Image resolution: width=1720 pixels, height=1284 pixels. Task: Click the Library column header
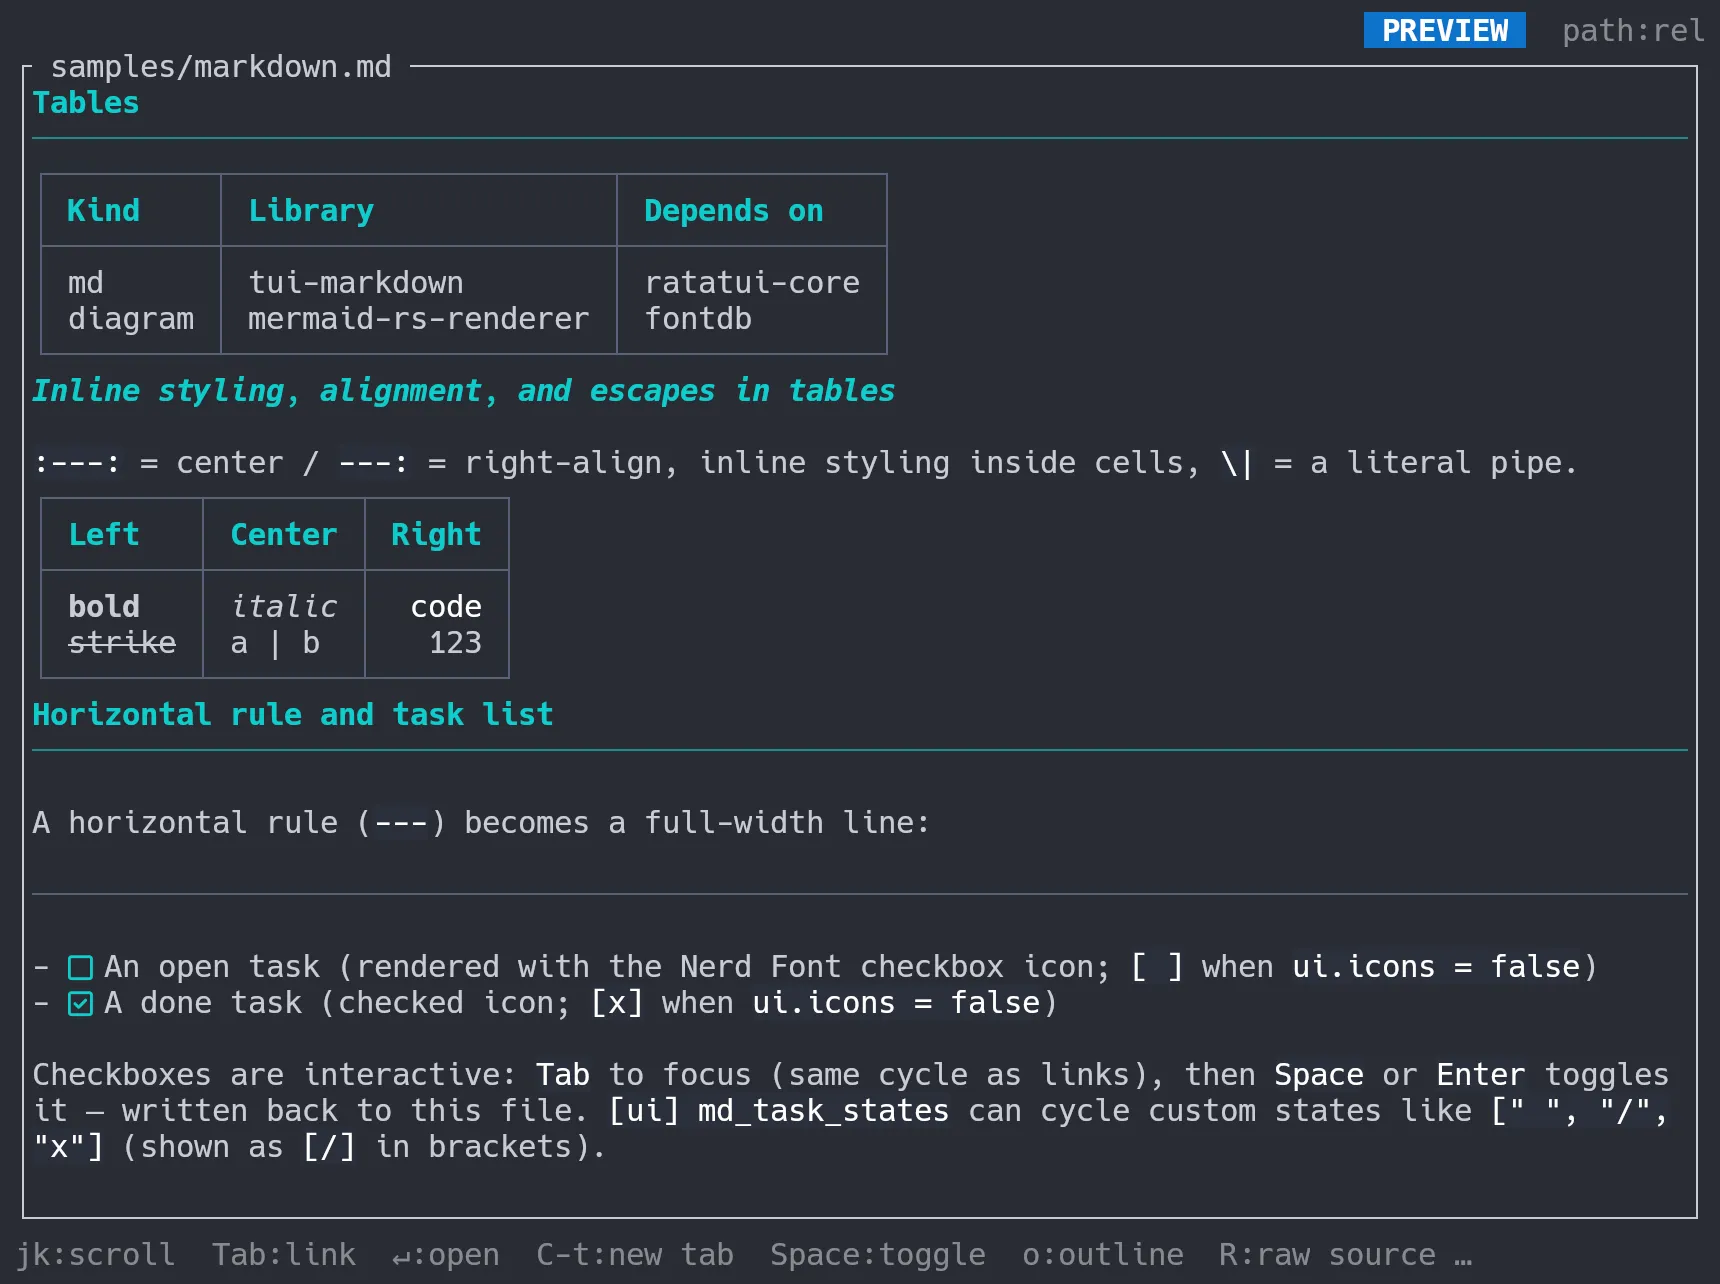[311, 210]
